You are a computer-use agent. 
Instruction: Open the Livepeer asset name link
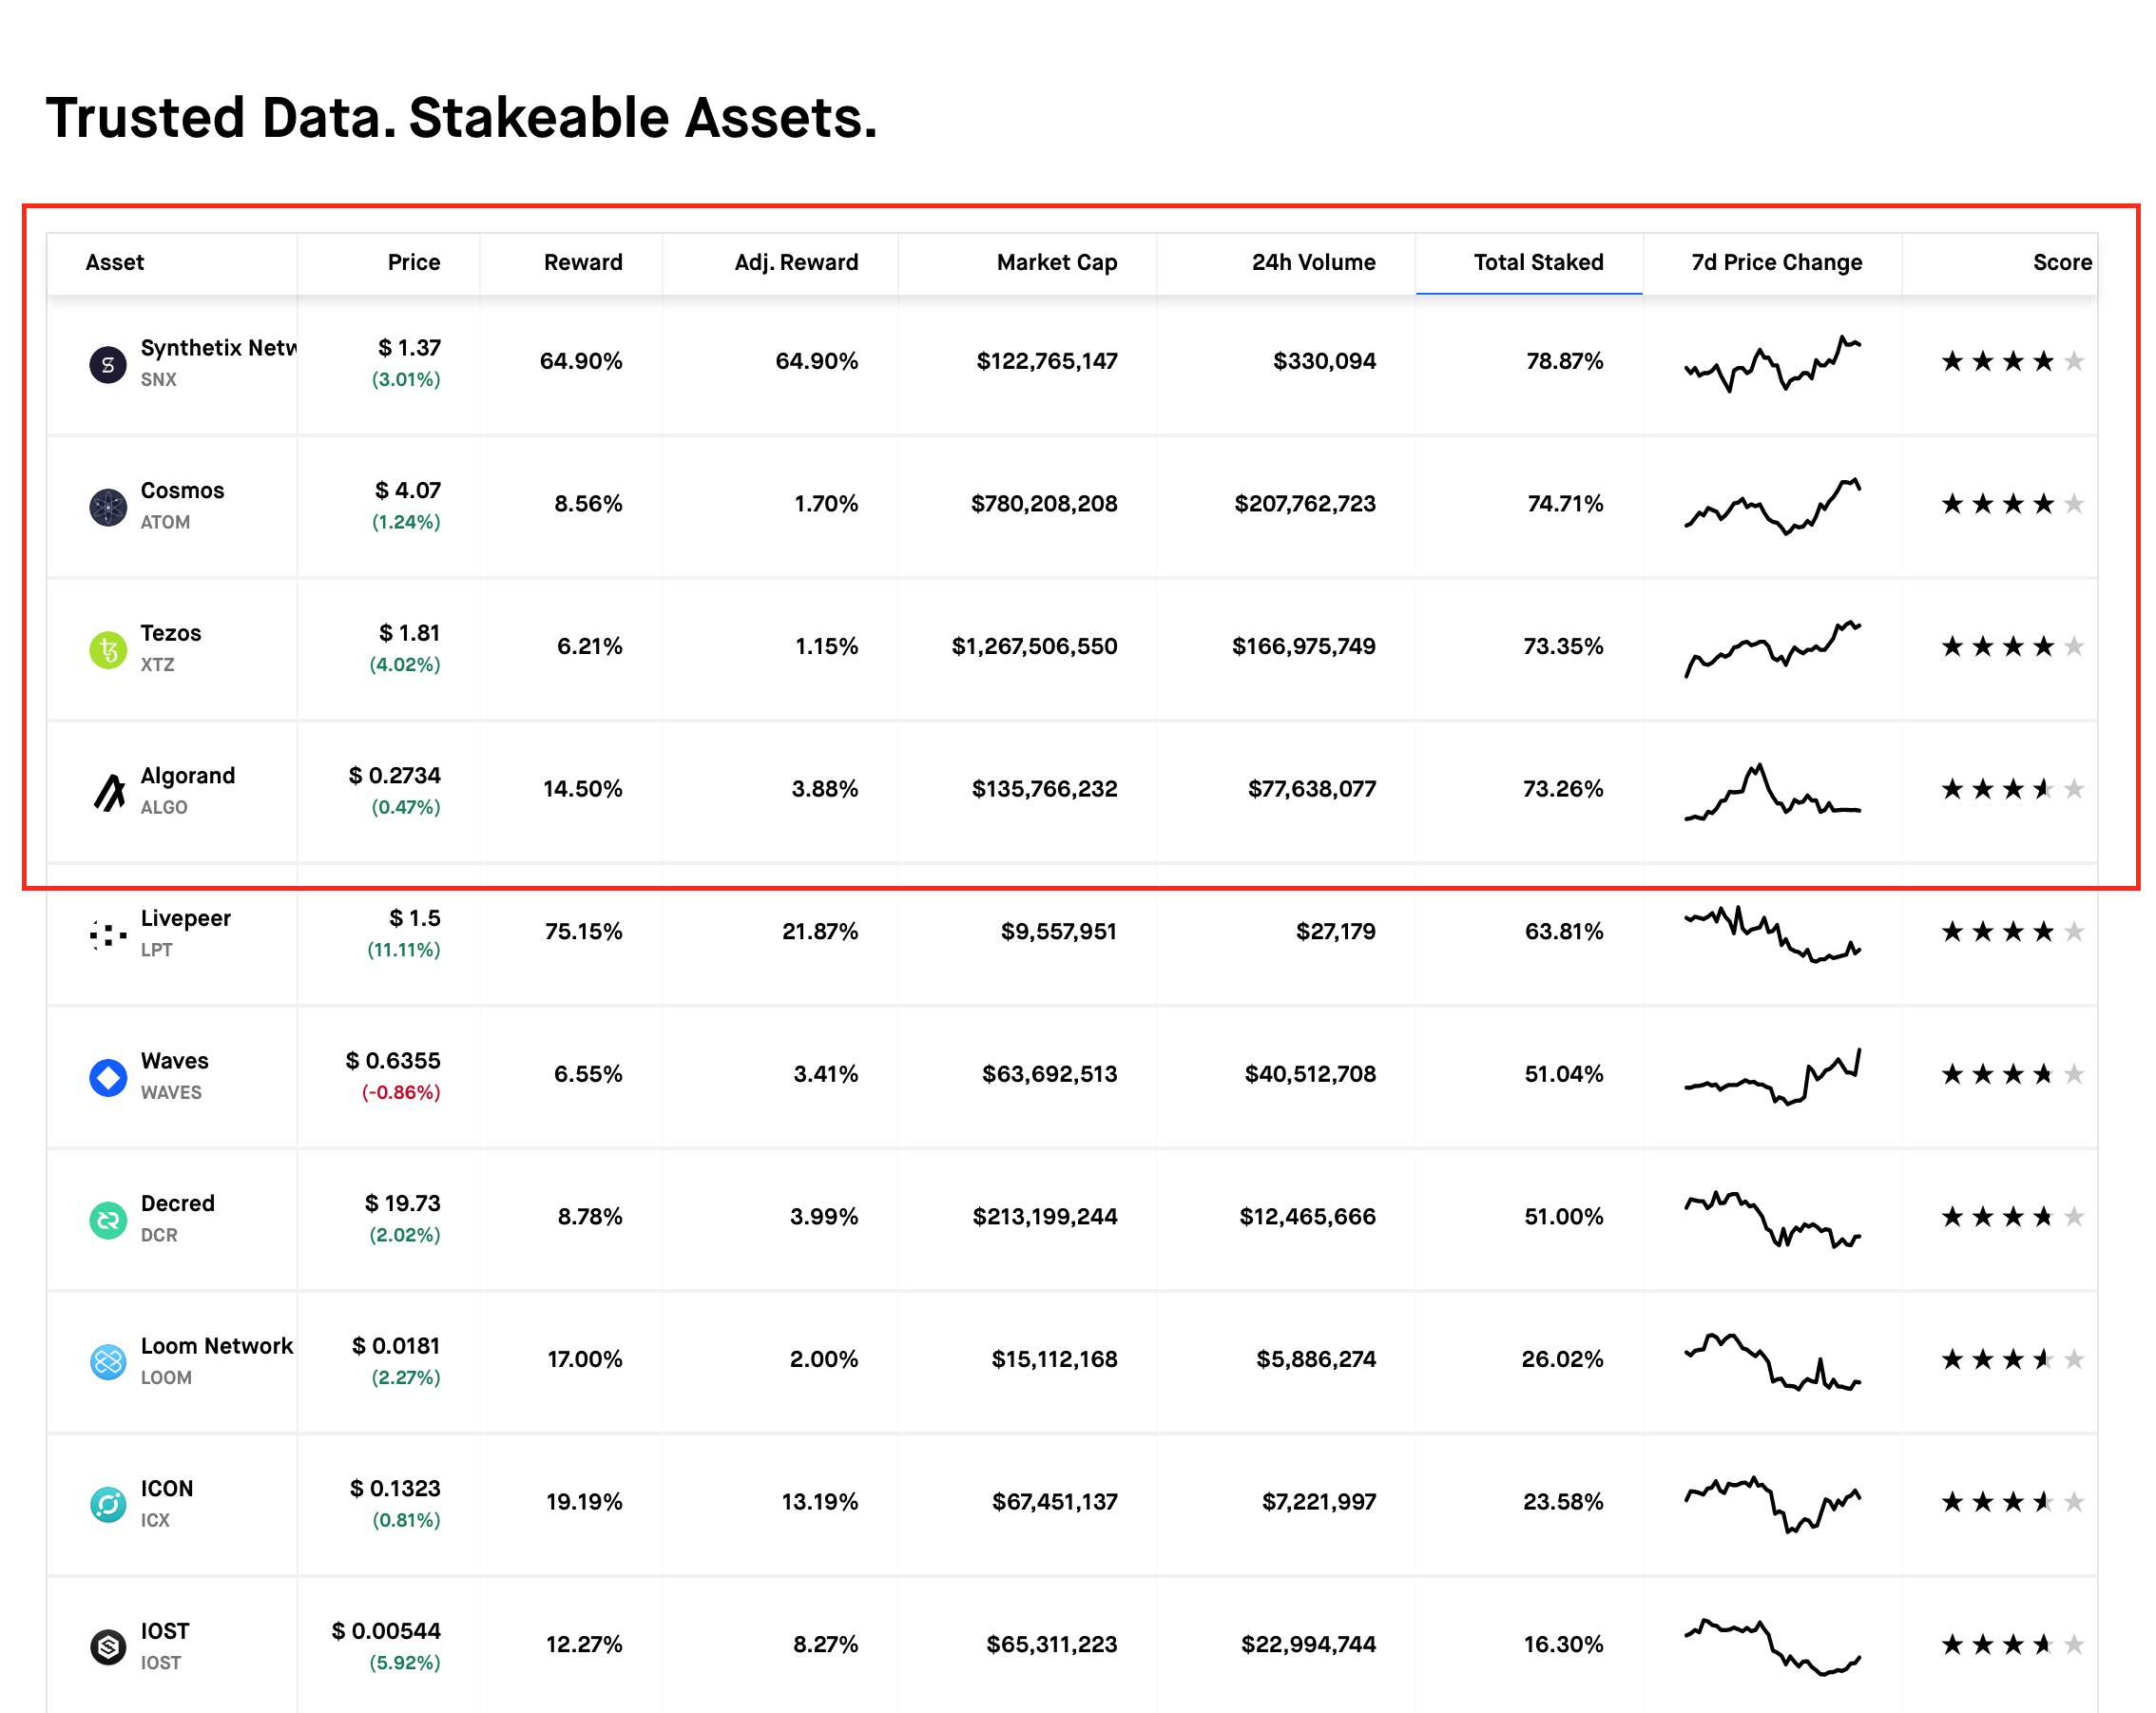pyautogui.click(x=186, y=918)
